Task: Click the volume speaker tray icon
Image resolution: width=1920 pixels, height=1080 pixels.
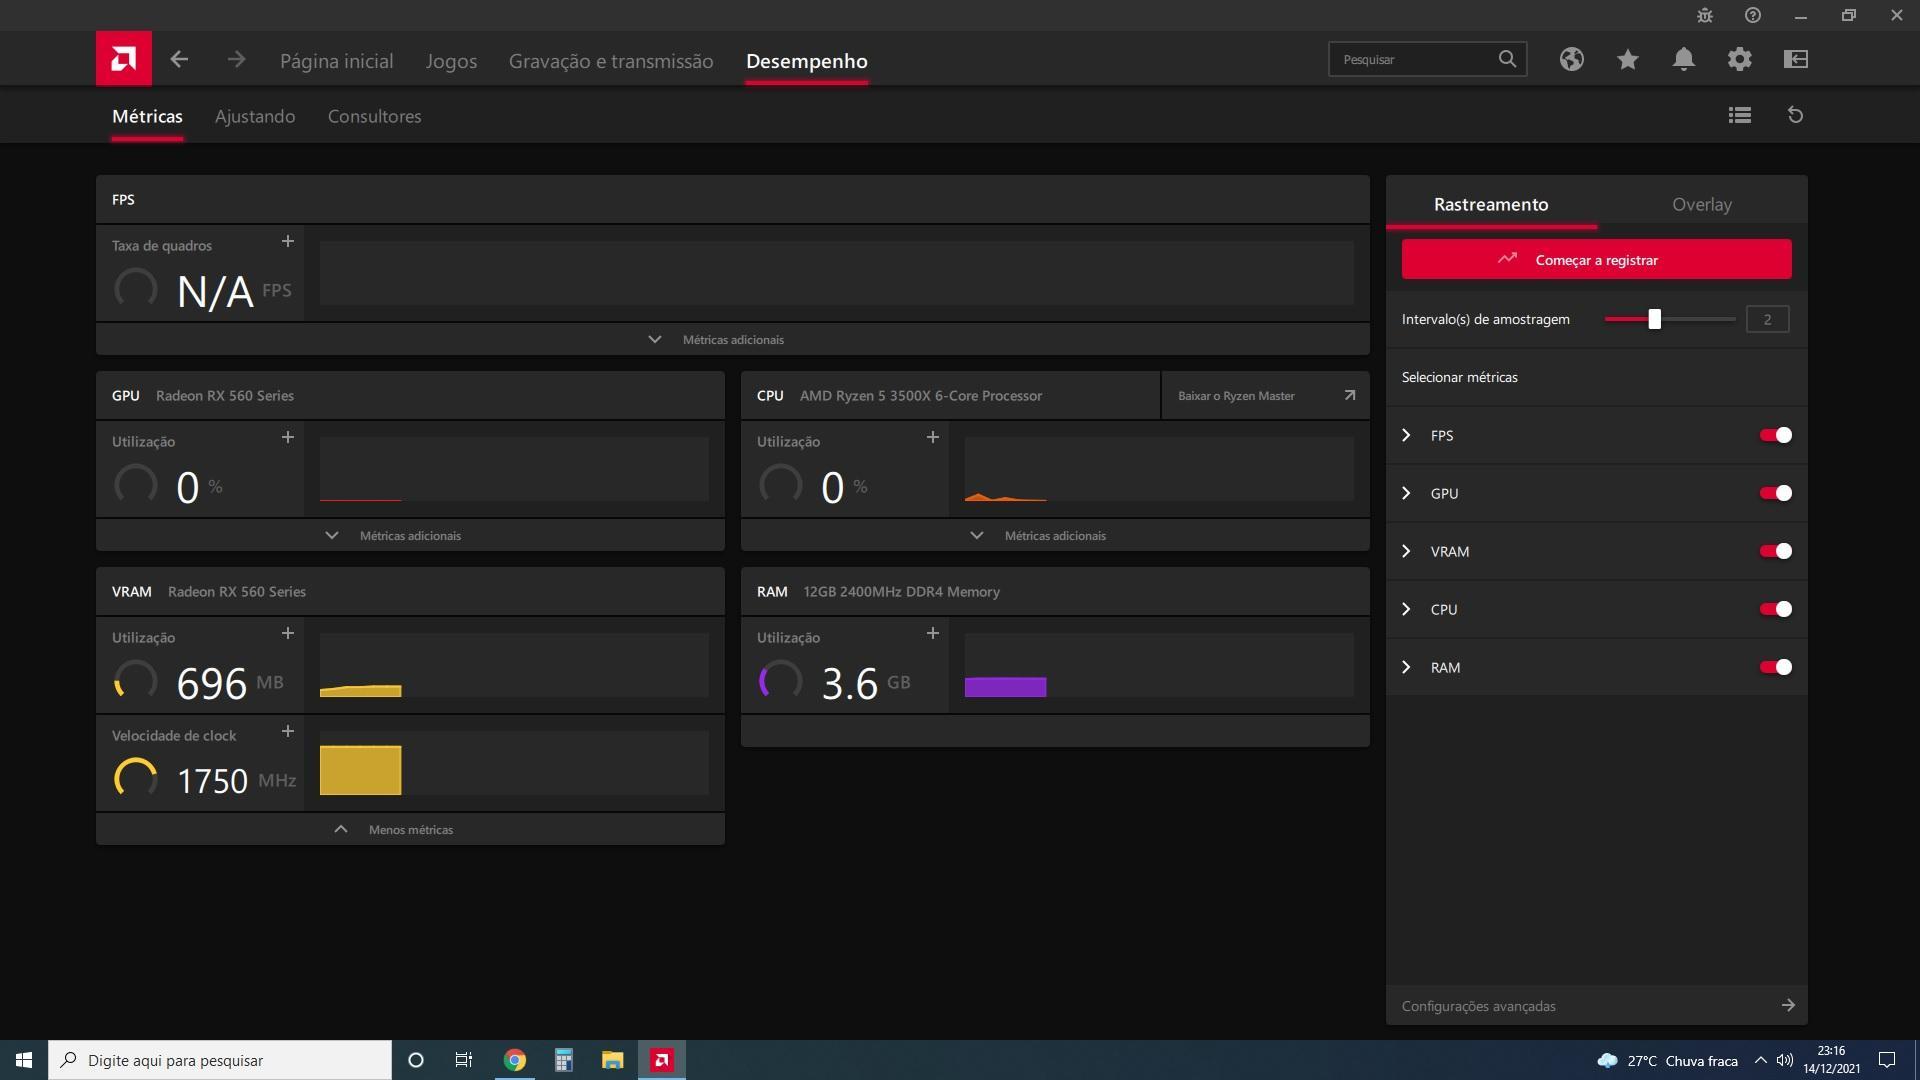Action: point(1785,1060)
